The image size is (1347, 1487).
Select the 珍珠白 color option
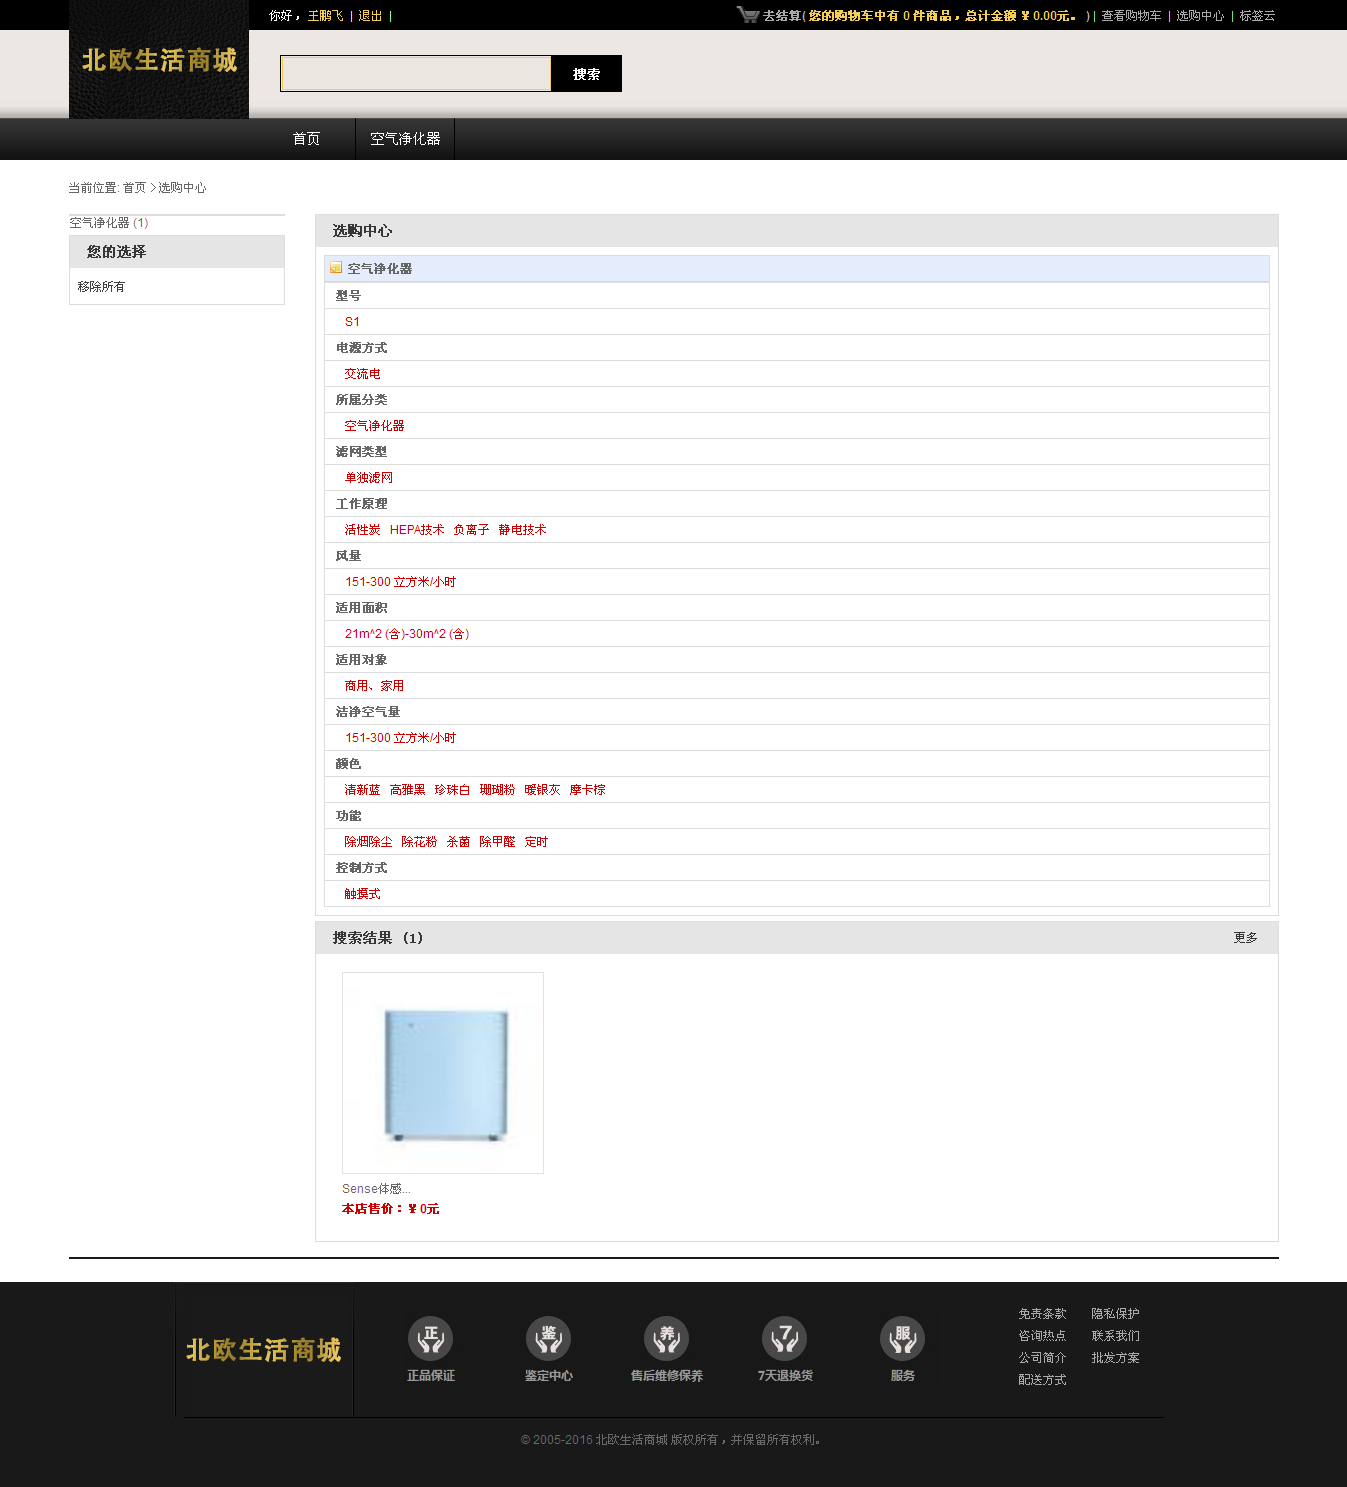tap(452, 789)
